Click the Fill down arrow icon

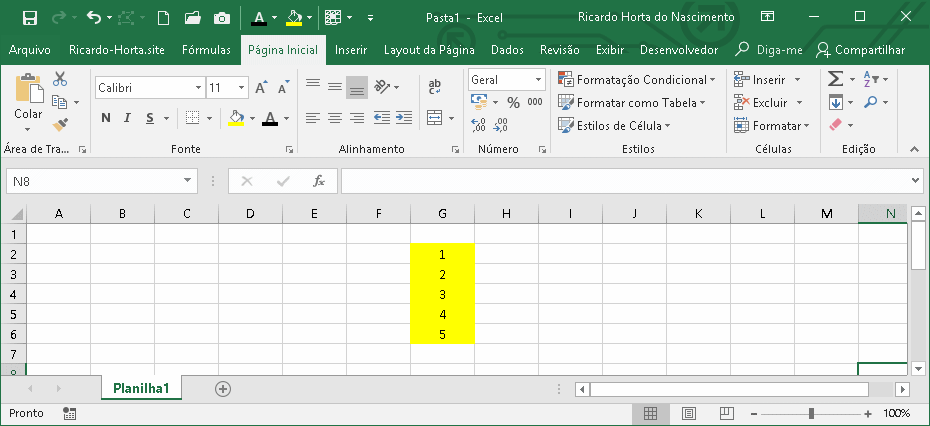point(836,103)
